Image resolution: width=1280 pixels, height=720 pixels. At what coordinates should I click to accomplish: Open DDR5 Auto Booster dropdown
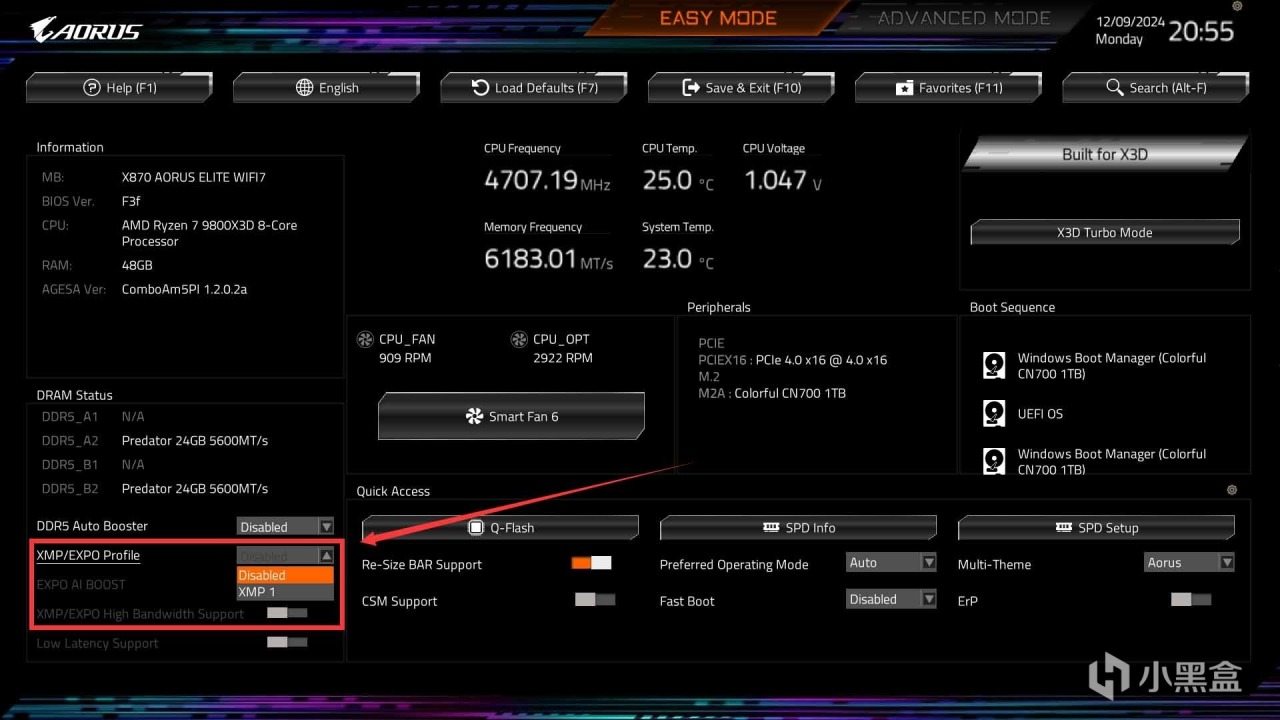(x=285, y=526)
